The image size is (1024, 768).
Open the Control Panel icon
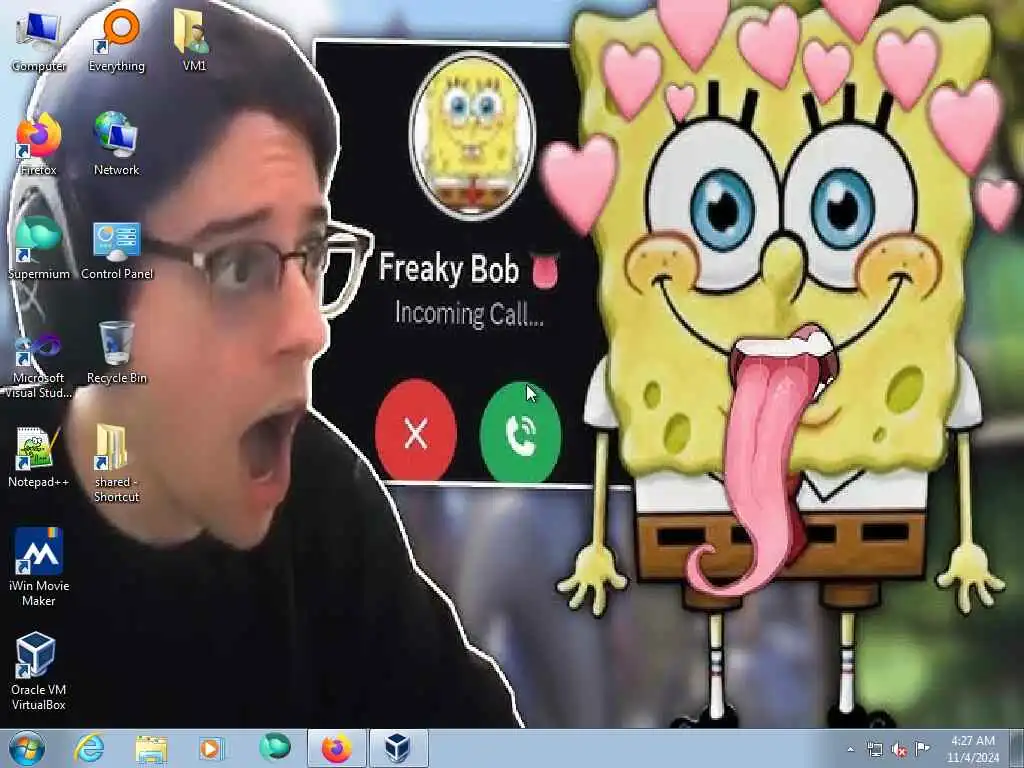click(x=117, y=251)
